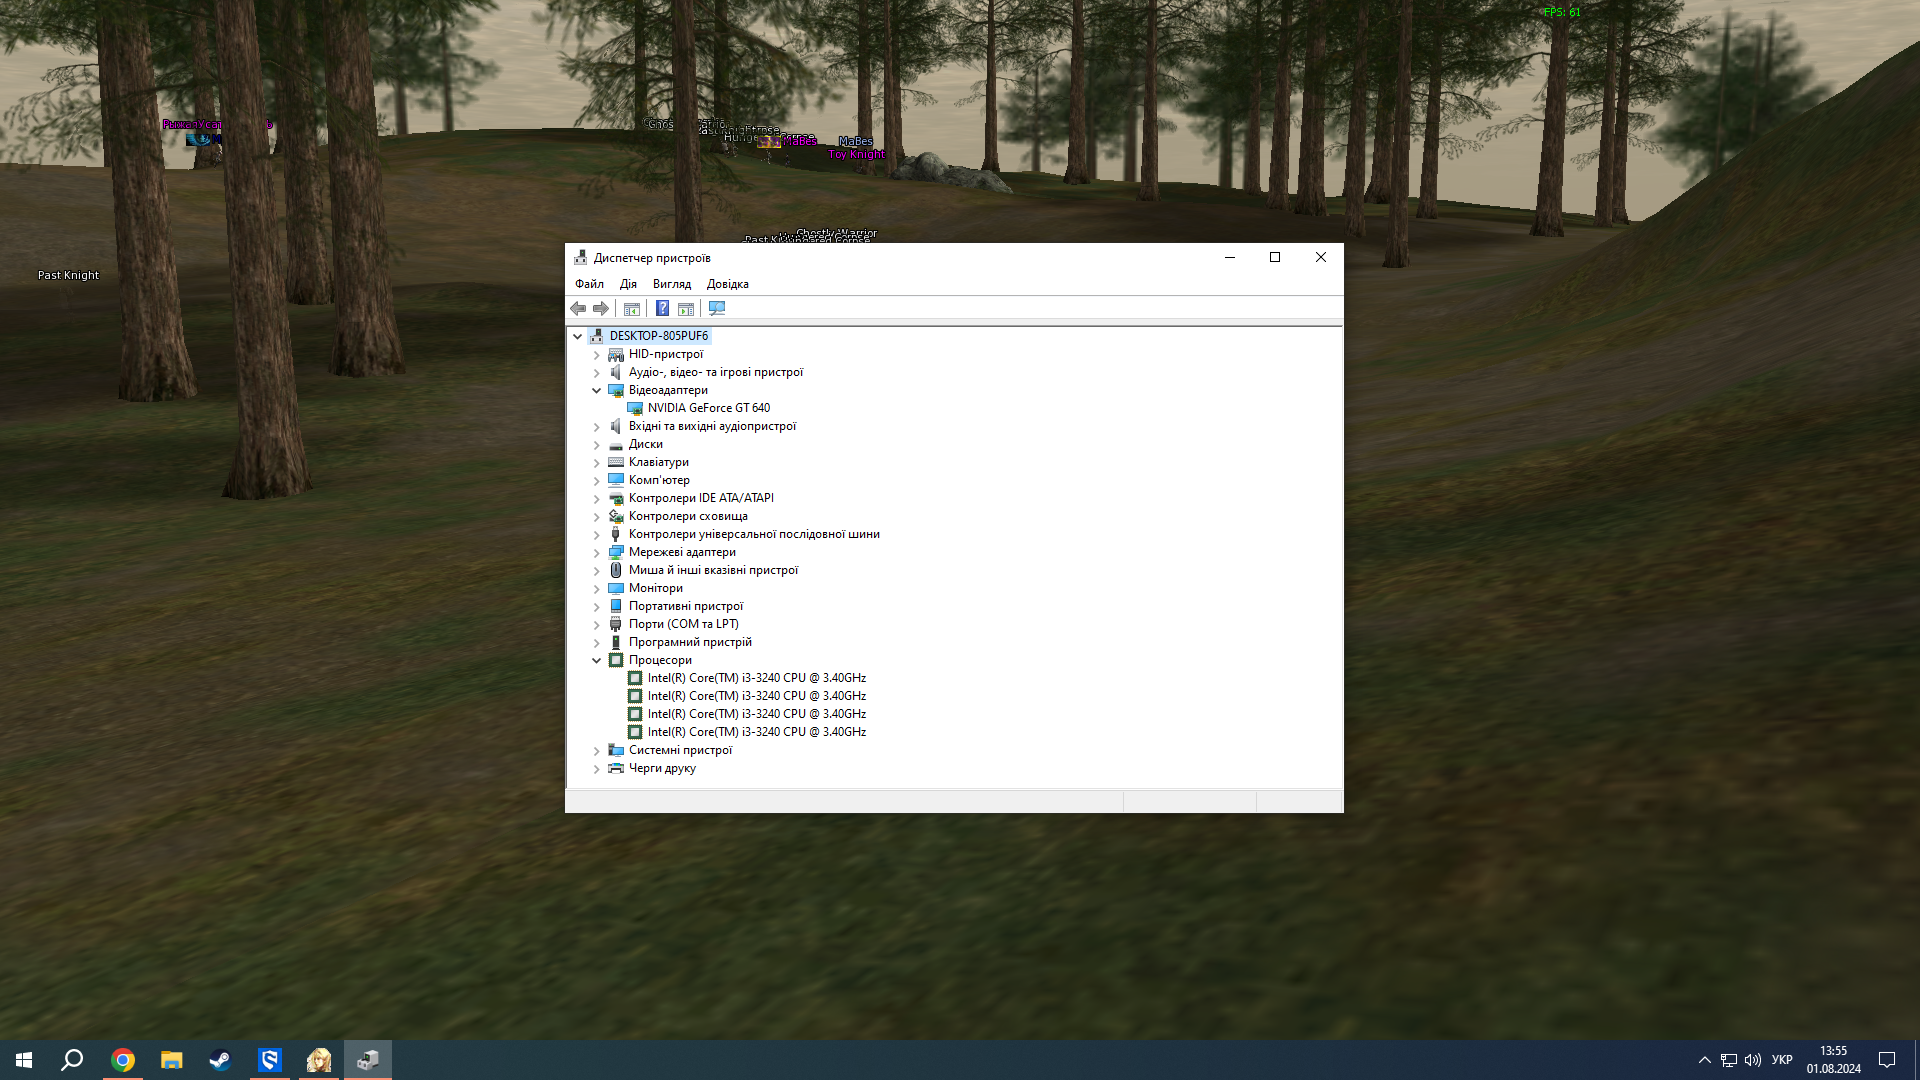Select the NVIDIA GeForce GT 640 device
This screenshot has height=1080, width=1920.
tap(708, 408)
